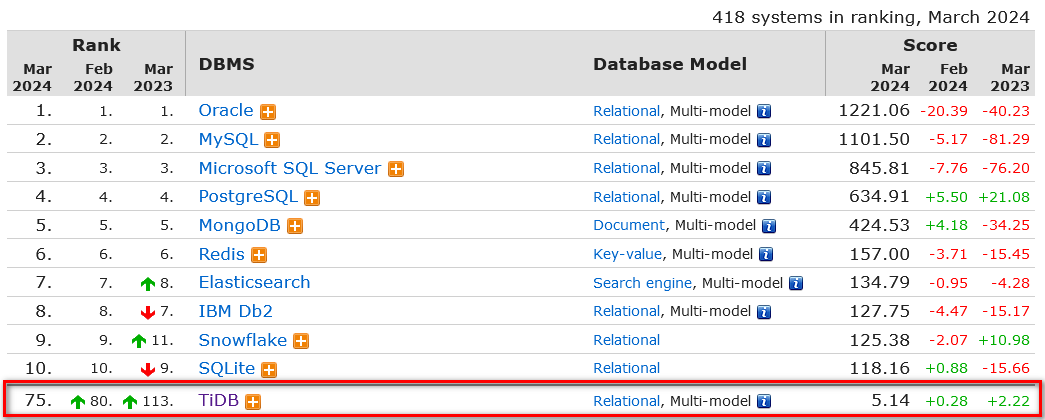Click the orange plus icon next to MySQL
The height and width of the screenshot is (420, 1045).
(272, 140)
